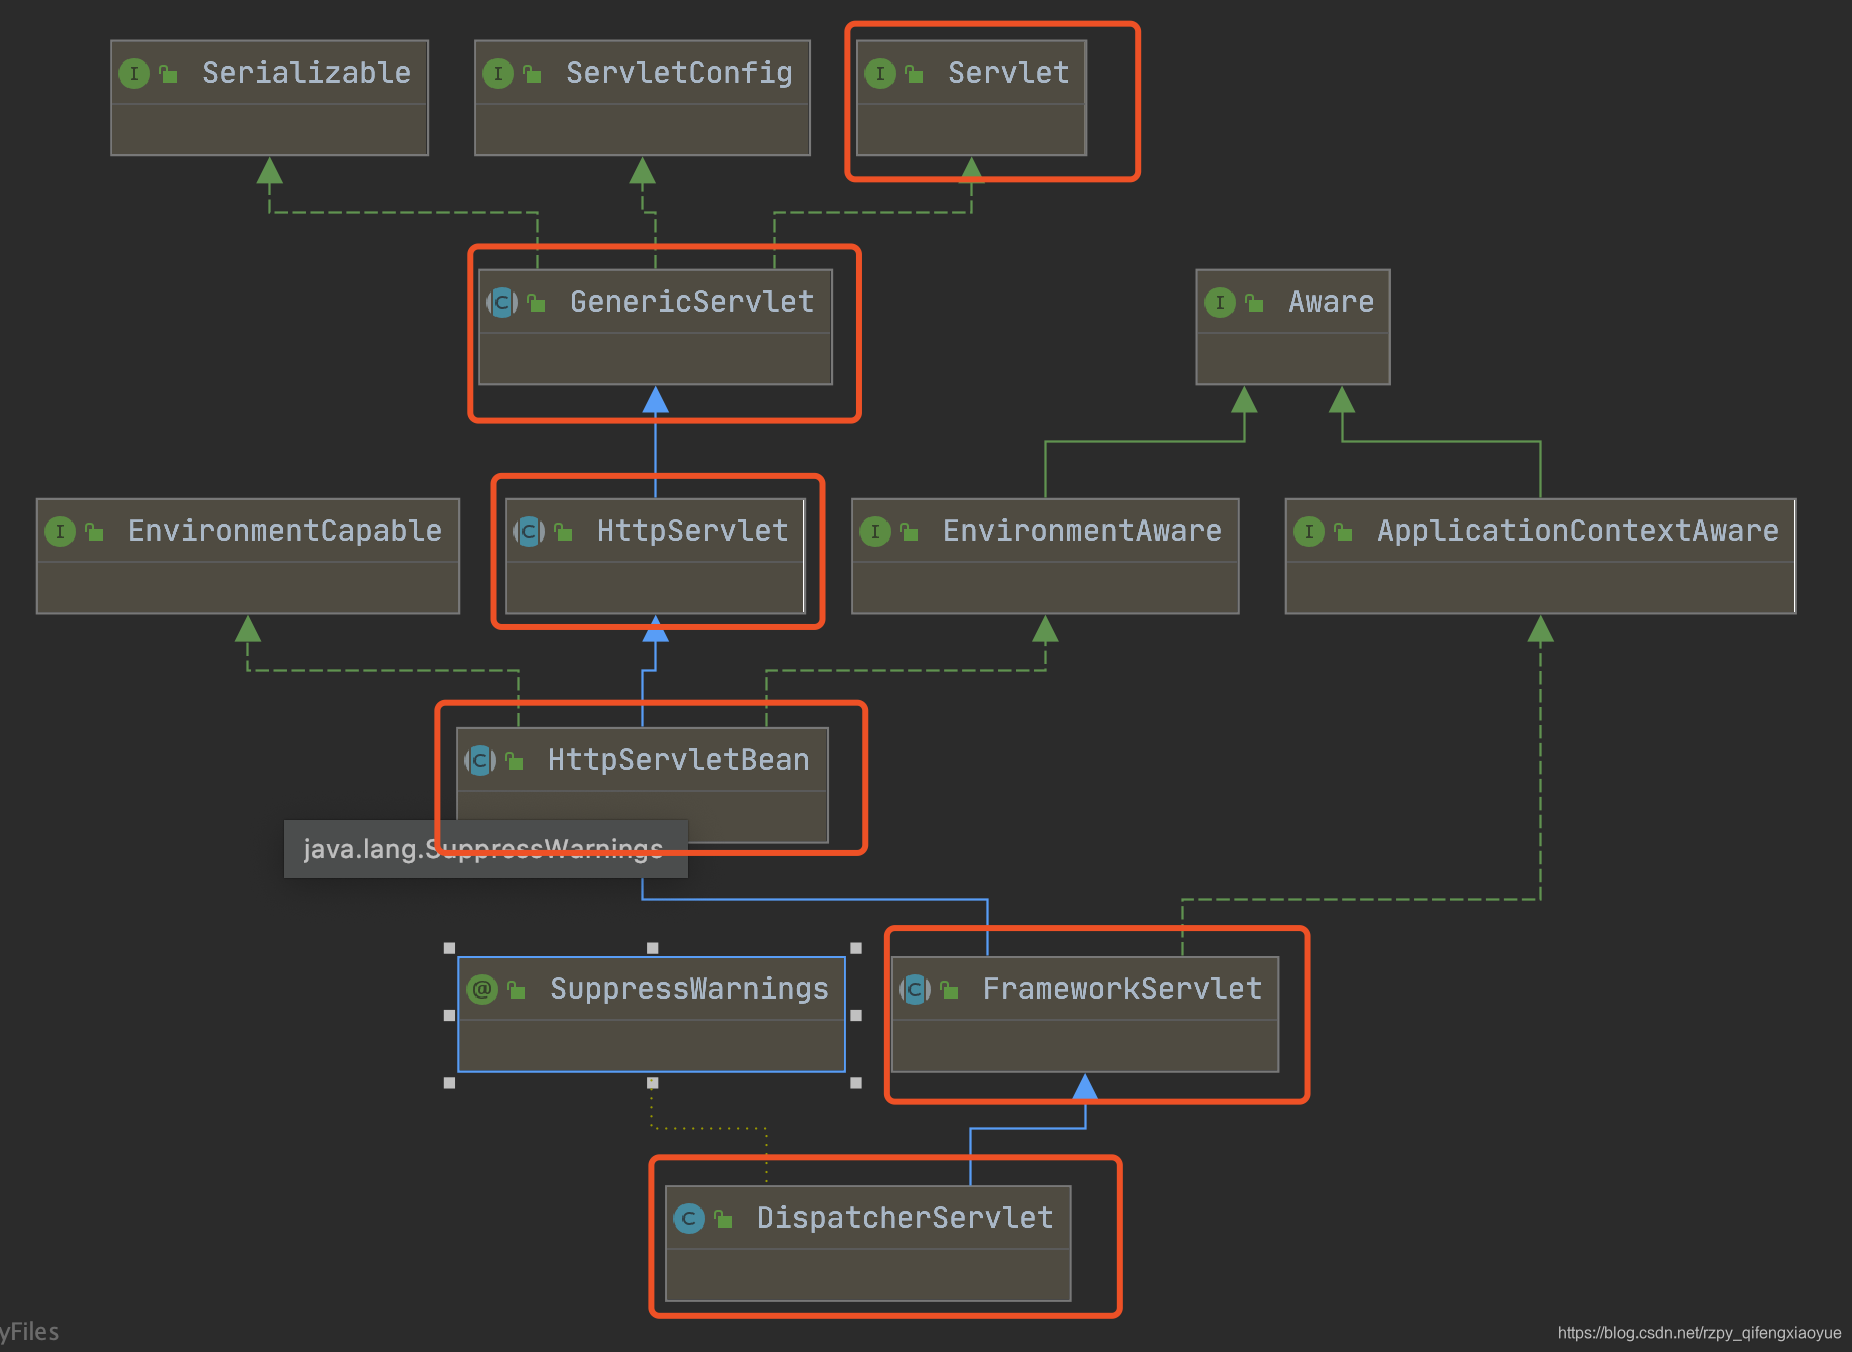Click the HttpServletBean abstract class icon
Image resolution: width=1852 pixels, height=1352 pixels.
point(480,760)
